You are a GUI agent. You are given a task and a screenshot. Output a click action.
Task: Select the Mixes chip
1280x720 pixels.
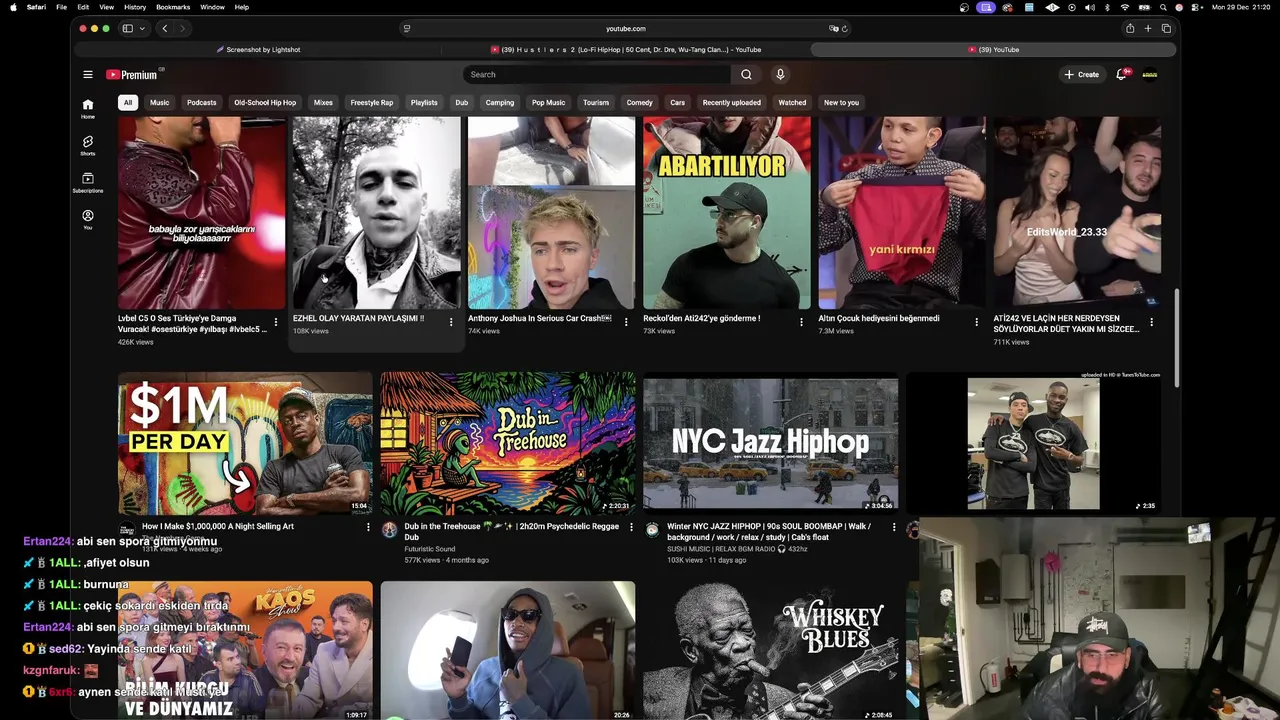pos(323,102)
